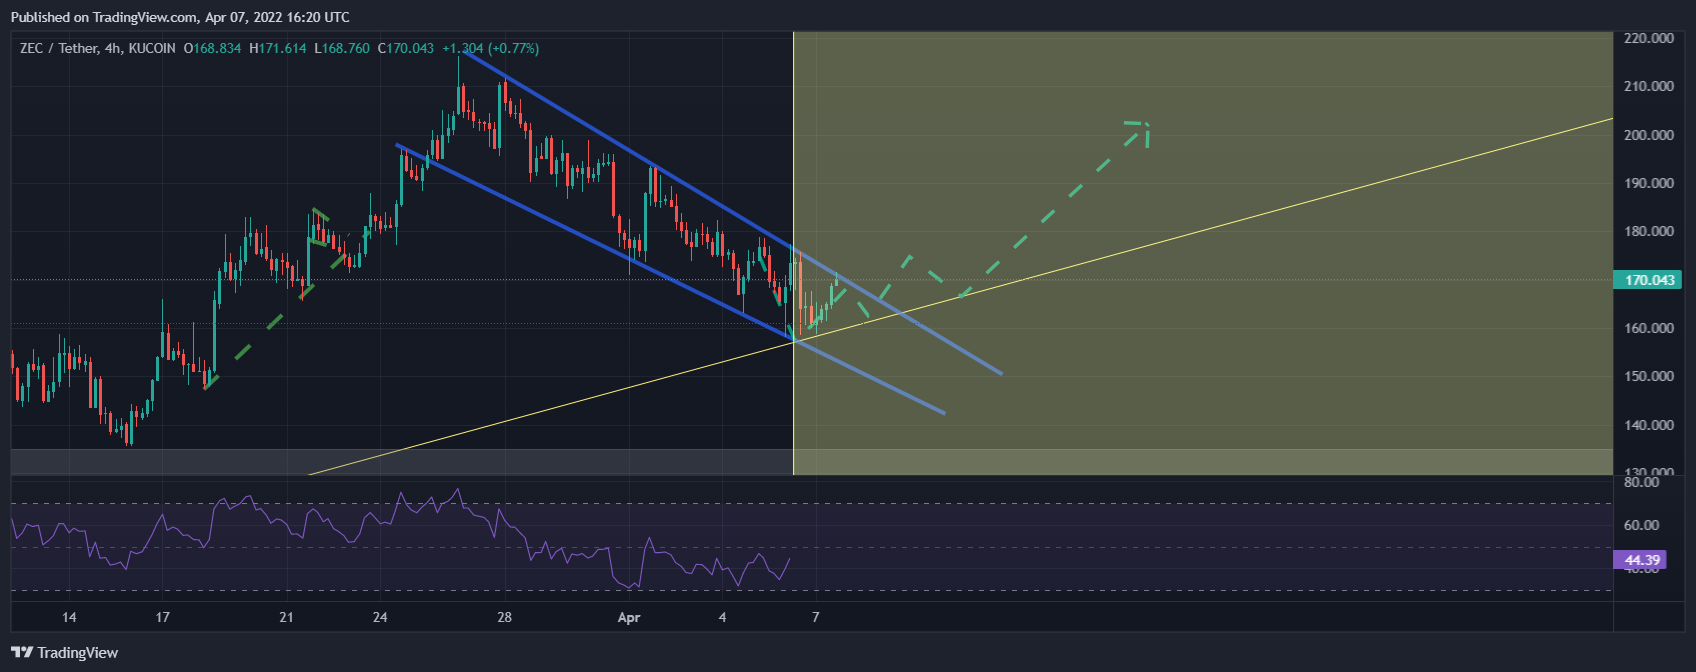The width and height of the screenshot is (1696, 672).
Task: Click the low value L168.760
Action: tap(342, 48)
